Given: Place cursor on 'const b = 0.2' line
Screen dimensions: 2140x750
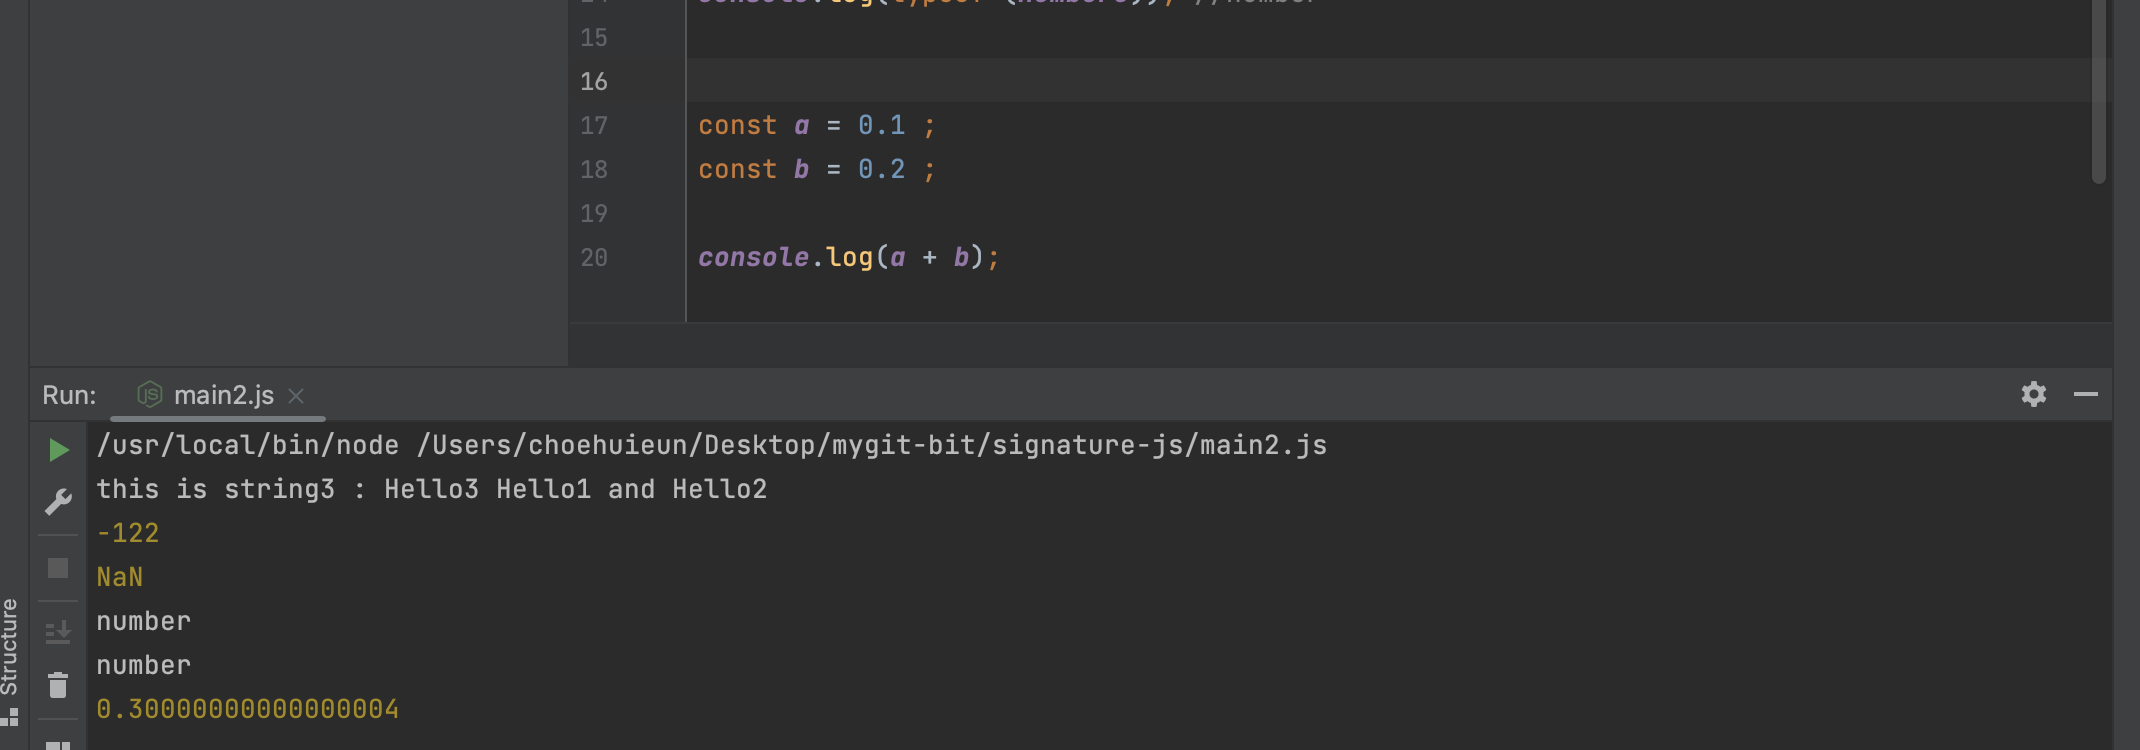Looking at the screenshot, I should 817,169.
